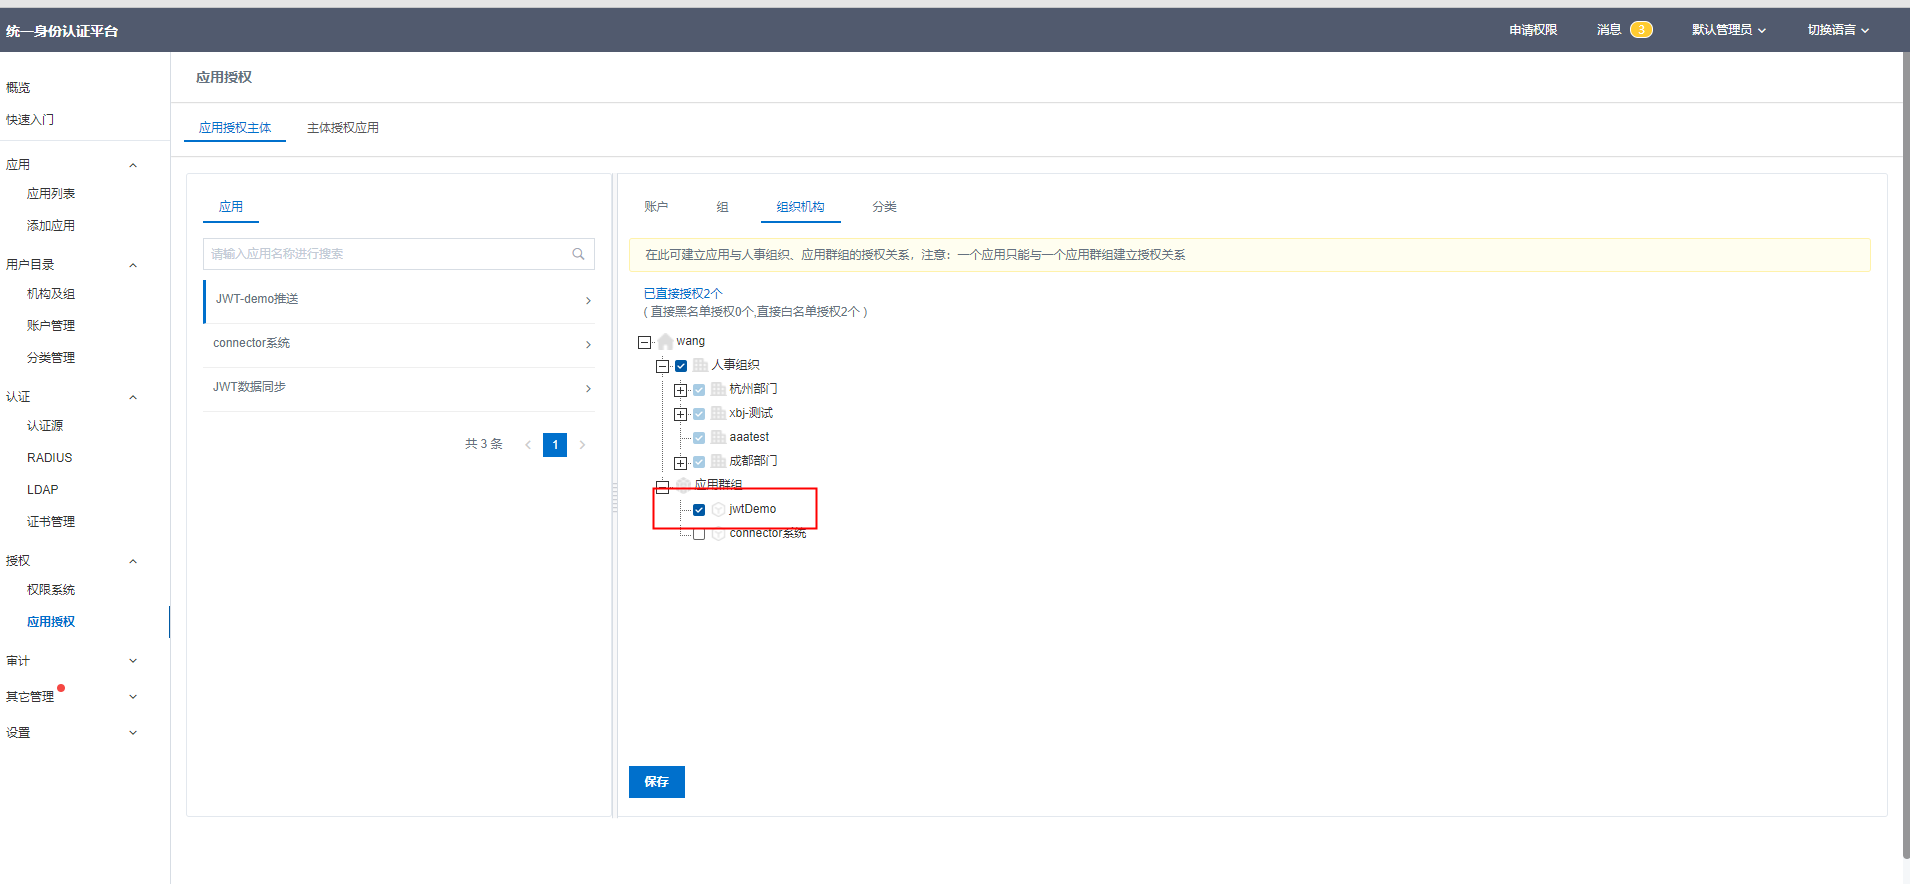Screen dimensions: 1910x884
Task: Click the message count badge
Action: (x=1640, y=30)
